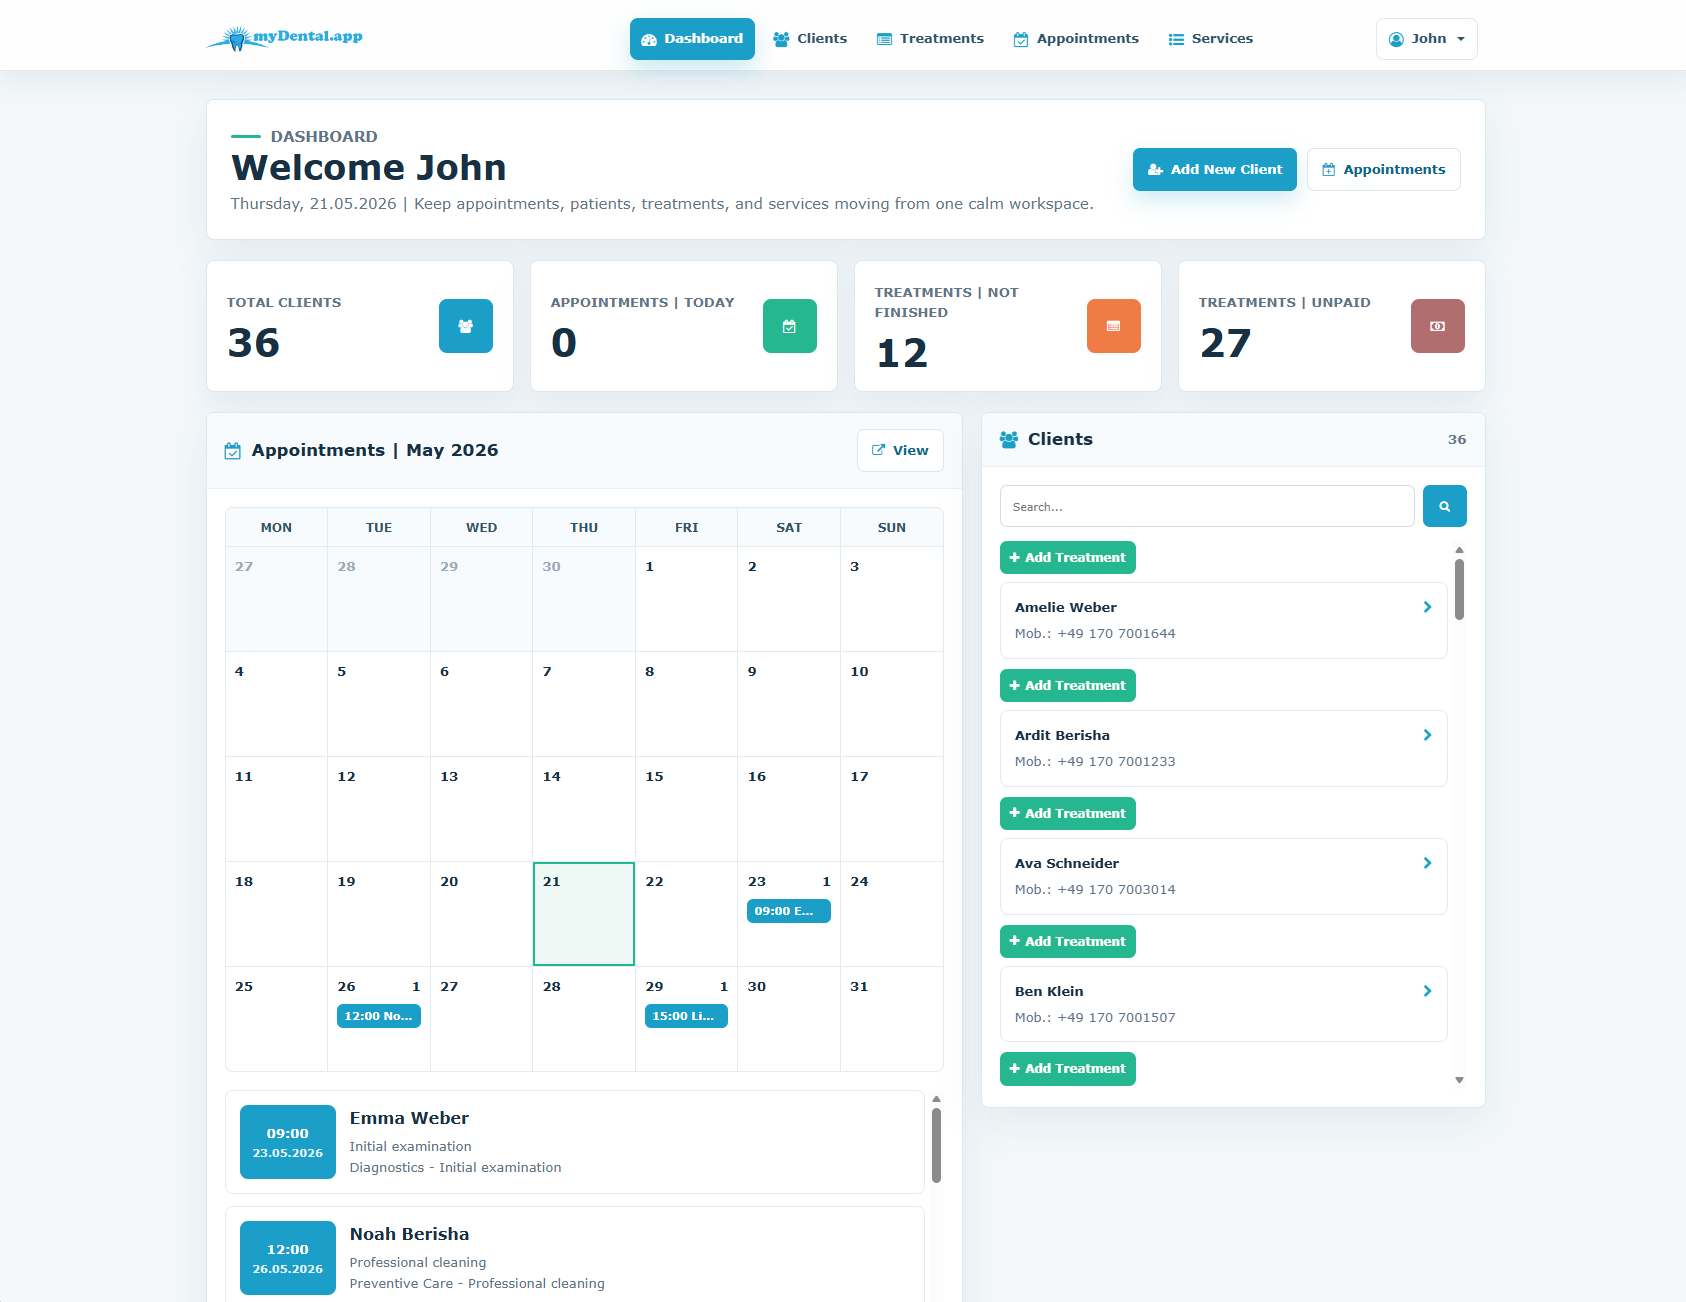Click Ardit Berisha client name
The height and width of the screenshot is (1302, 1686).
pyautogui.click(x=1062, y=735)
